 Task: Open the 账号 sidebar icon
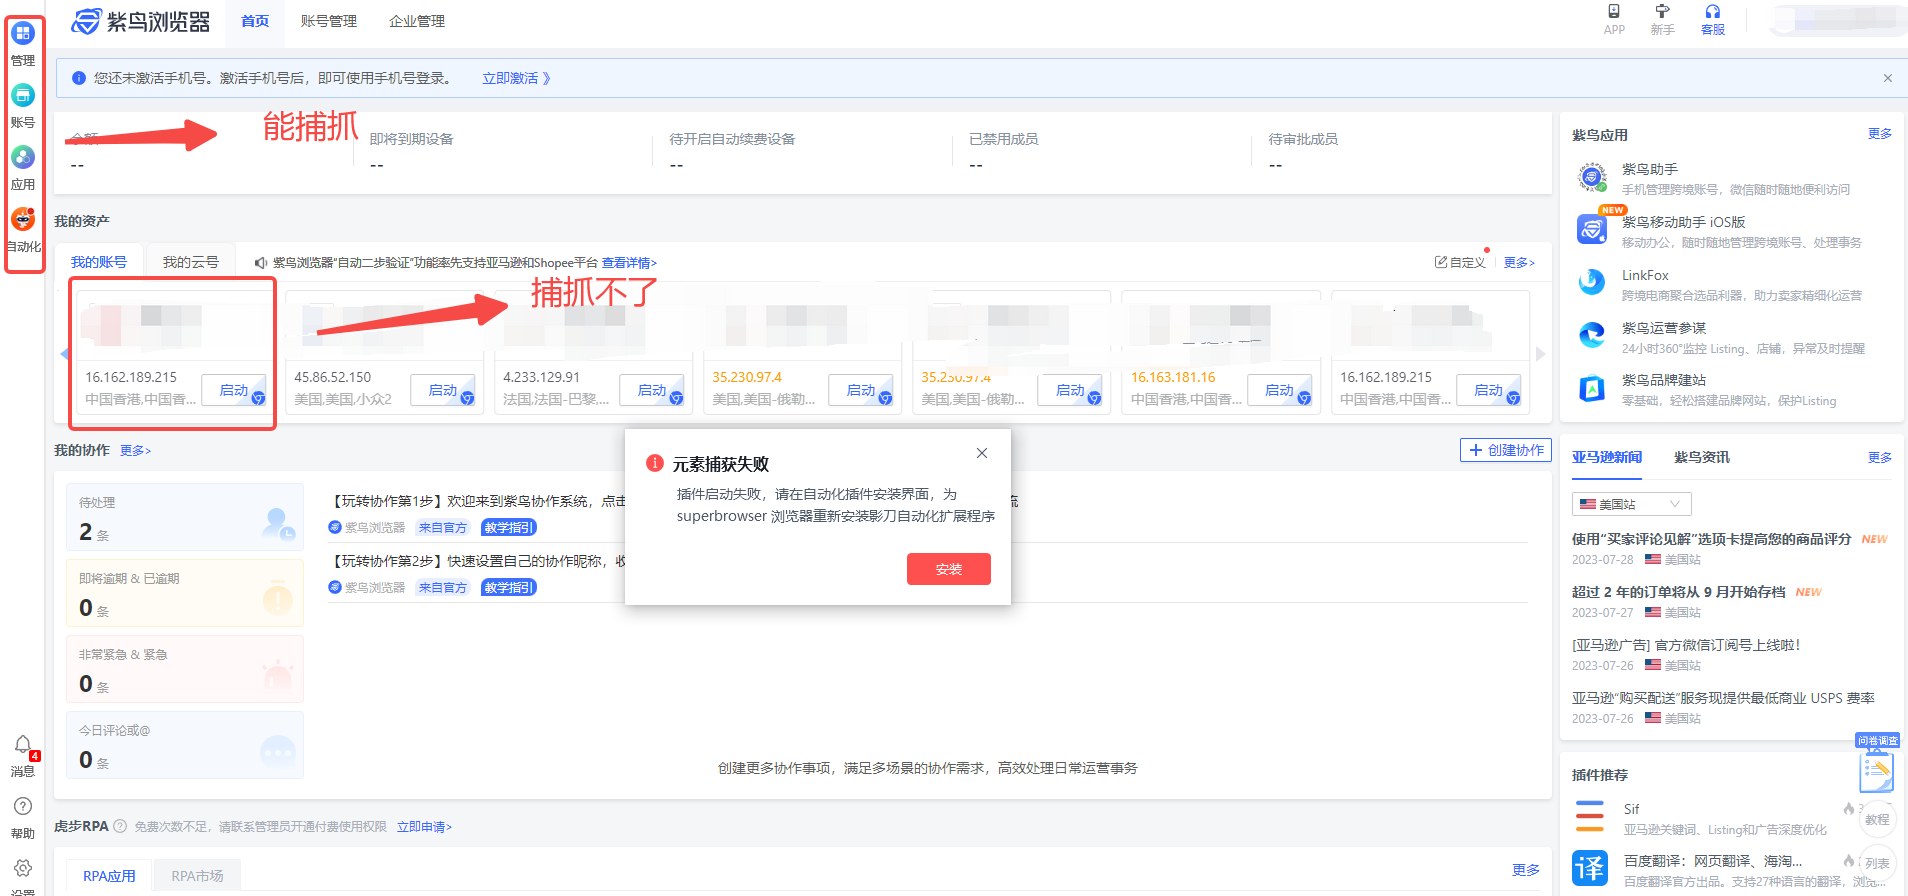point(23,96)
